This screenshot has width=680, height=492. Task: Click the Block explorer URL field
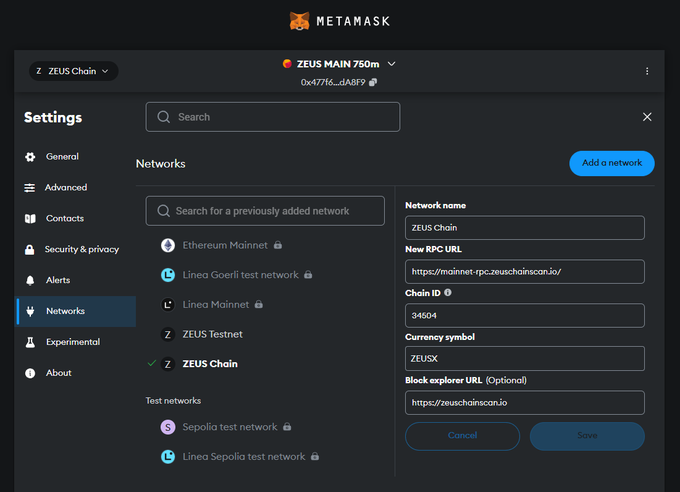coord(525,403)
